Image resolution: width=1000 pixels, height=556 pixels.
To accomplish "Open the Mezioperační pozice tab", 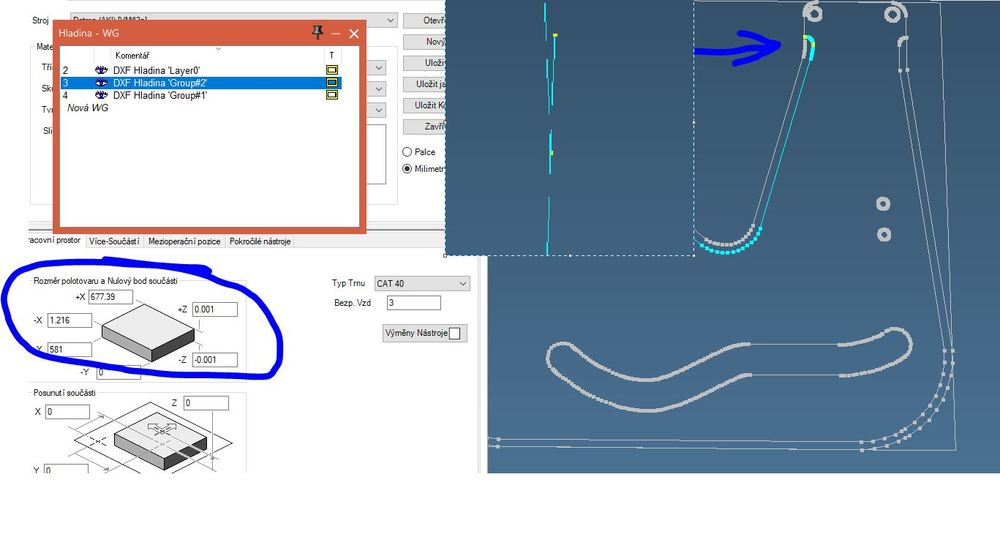I will [185, 241].
